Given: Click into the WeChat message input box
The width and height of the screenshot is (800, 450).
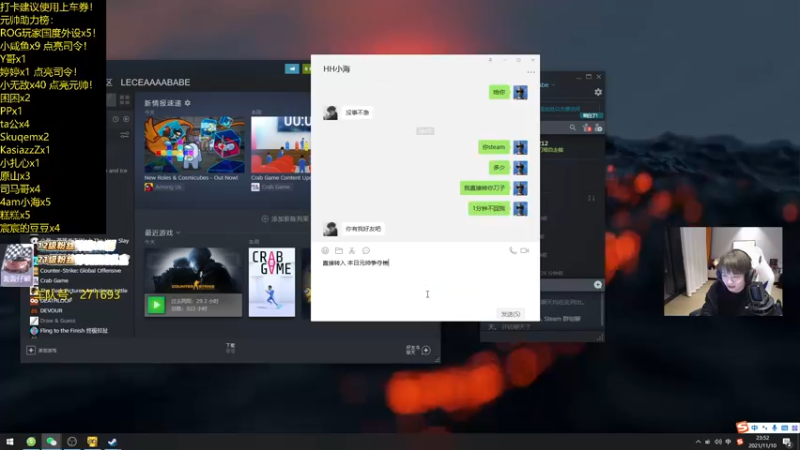Looking at the screenshot, I should pos(425,283).
